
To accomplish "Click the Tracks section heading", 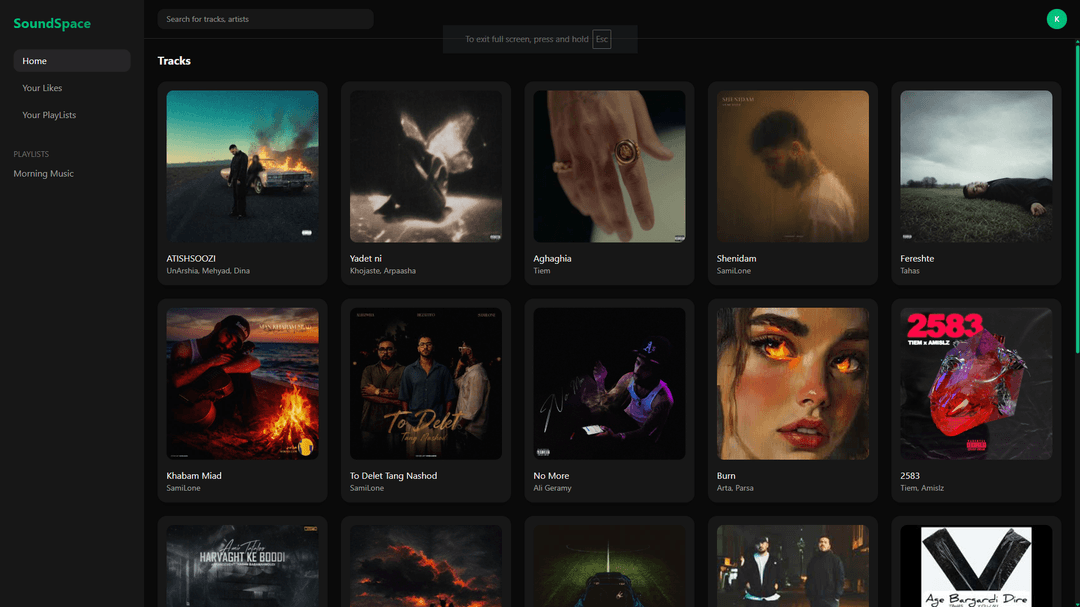I will 174,61.
